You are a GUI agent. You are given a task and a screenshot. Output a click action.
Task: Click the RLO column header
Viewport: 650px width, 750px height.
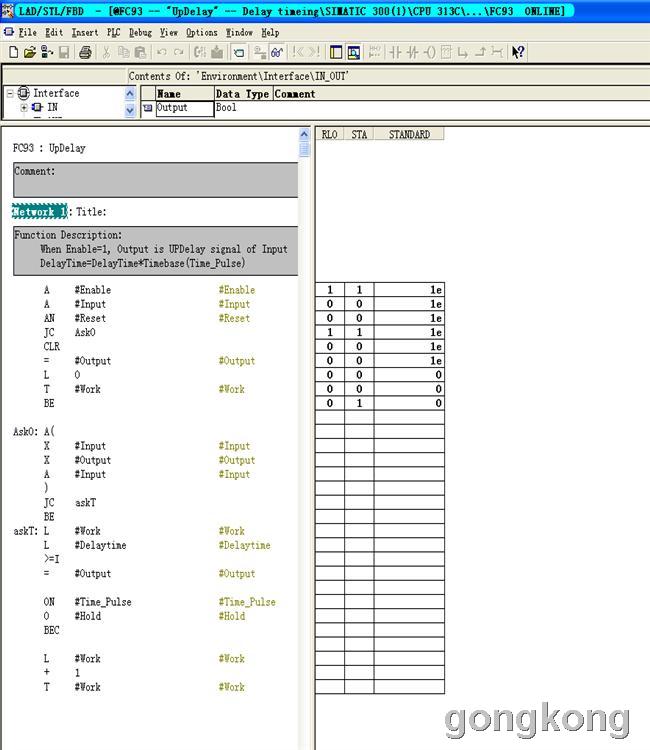330,134
